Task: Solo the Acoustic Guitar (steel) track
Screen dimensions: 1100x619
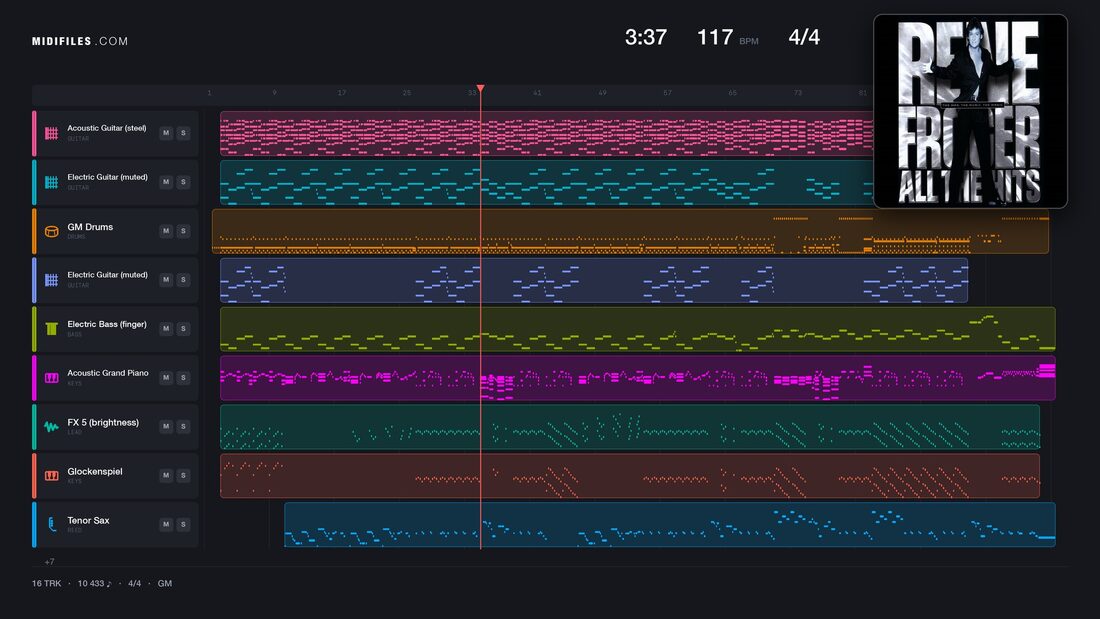Action: click(x=183, y=133)
